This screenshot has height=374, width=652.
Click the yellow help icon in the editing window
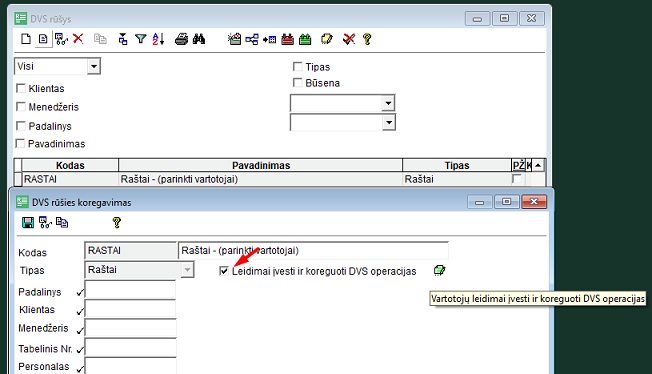click(116, 223)
